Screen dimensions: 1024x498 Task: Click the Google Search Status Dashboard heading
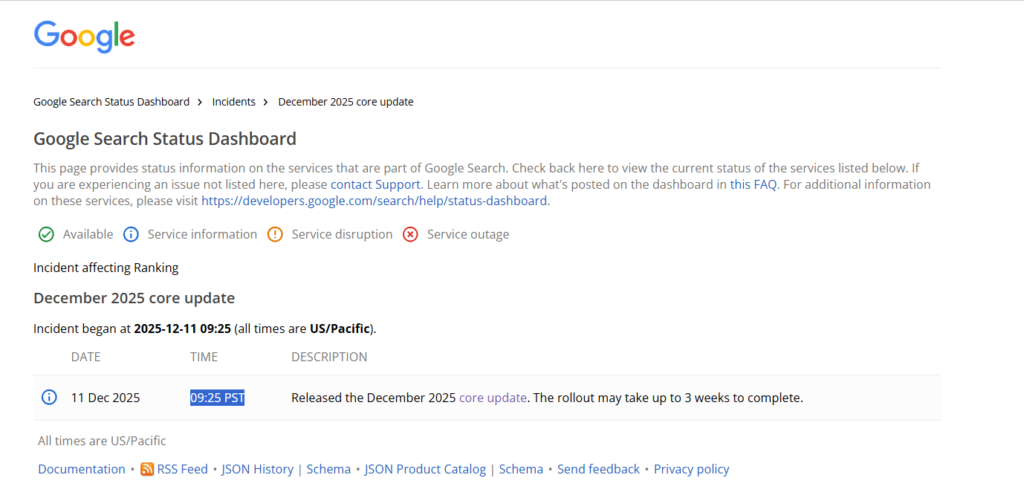[165, 138]
